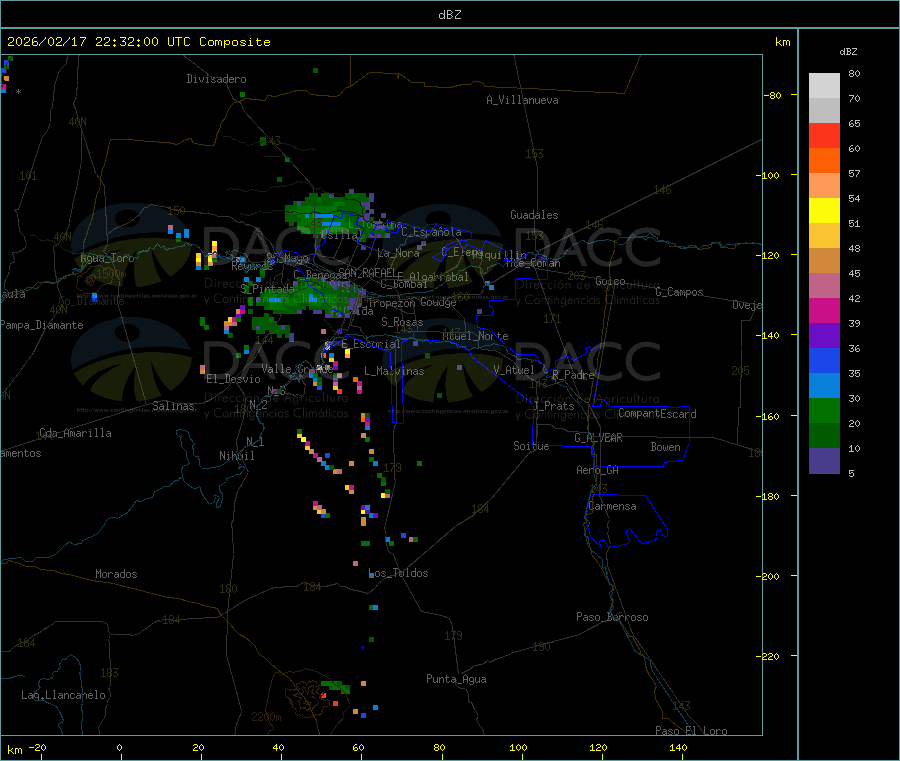Select the Bowen map label
900x761 pixels.
666,447
